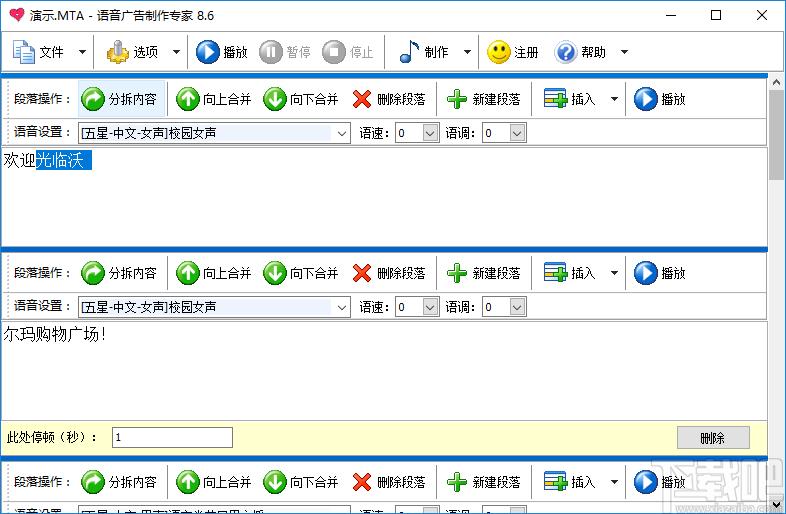
Task: Expand 插入 arrow in the second paragraph
Action: point(615,273)
